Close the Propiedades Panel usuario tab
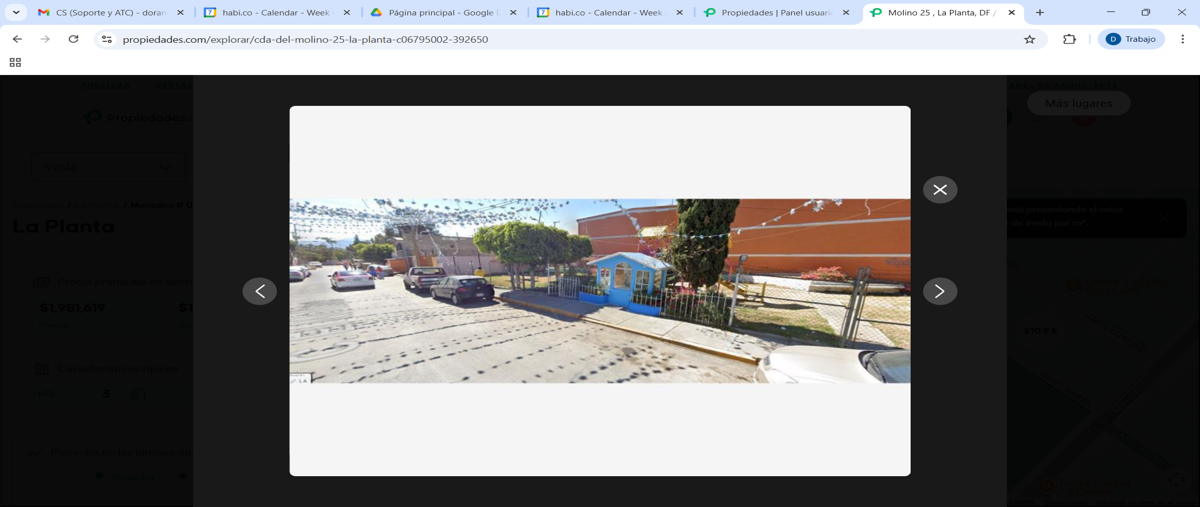Image resolution: width=1200 pixels, height=507 pixels. [845, 13]
